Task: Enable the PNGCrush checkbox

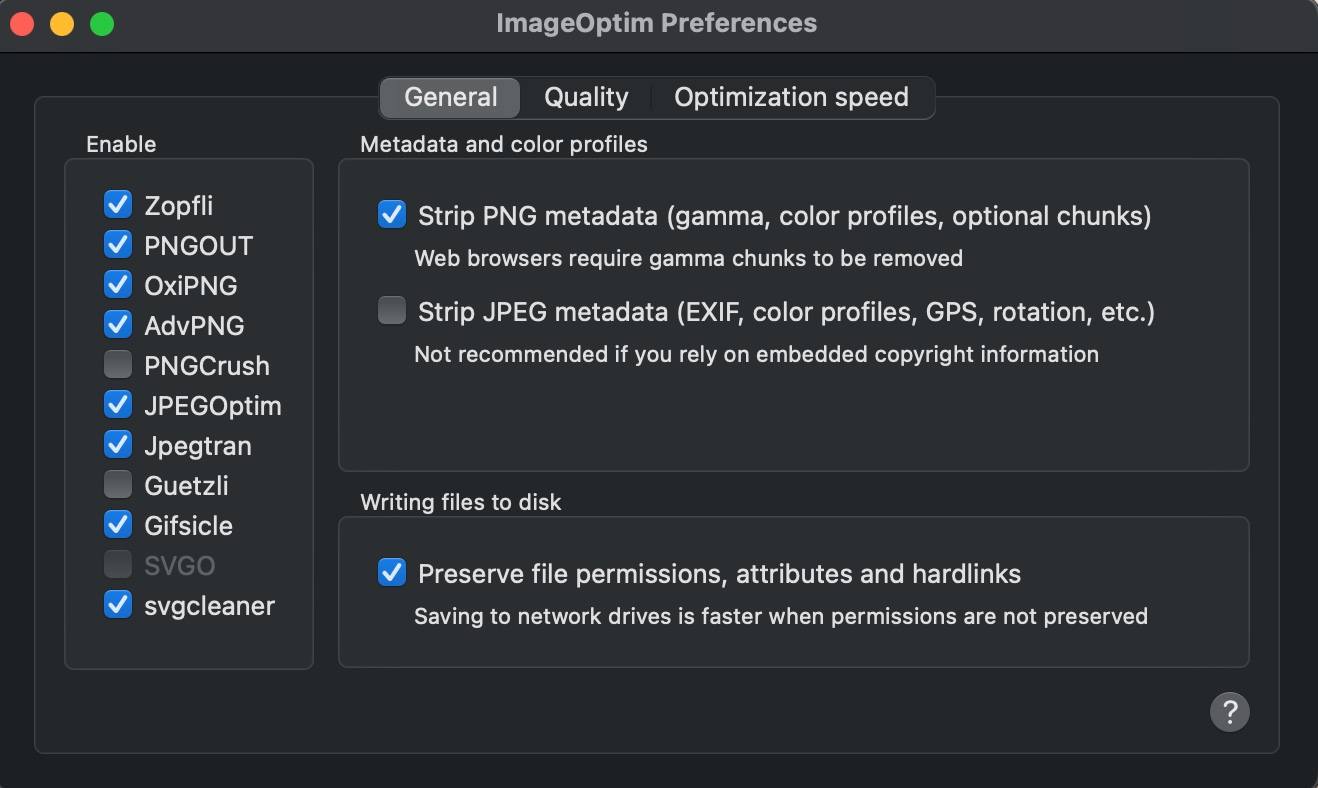Action: (x=118, y=365)
